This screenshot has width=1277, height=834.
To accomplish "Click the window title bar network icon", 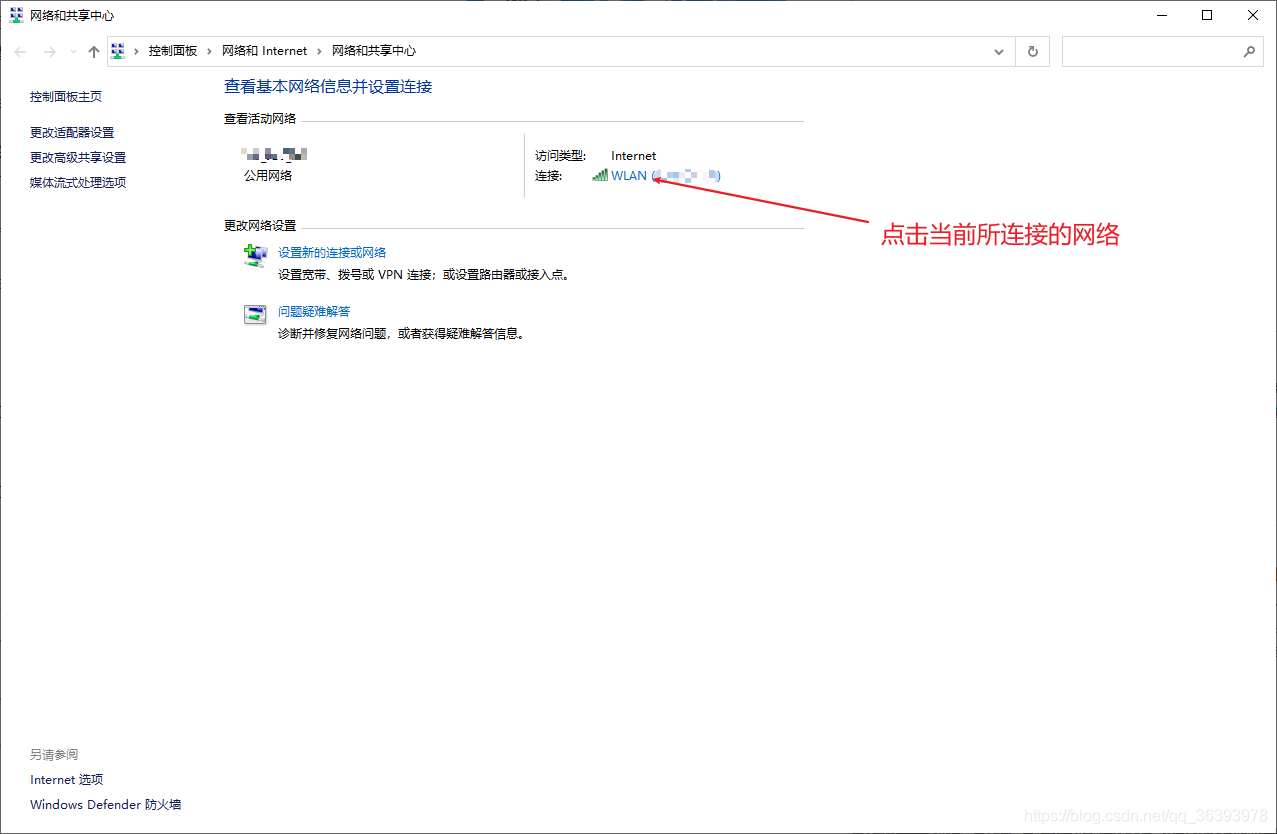I will 16,15.
